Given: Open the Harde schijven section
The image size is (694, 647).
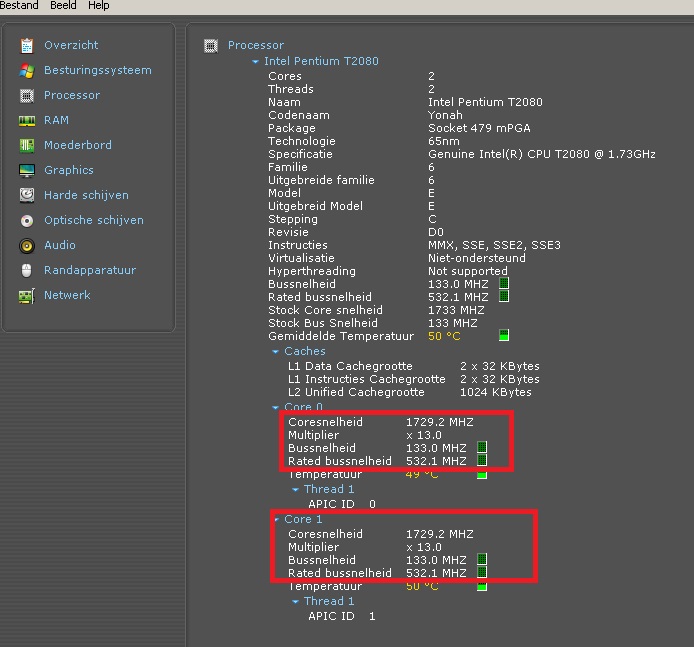Looking at the screenshot, I should [x=86, y=195].
